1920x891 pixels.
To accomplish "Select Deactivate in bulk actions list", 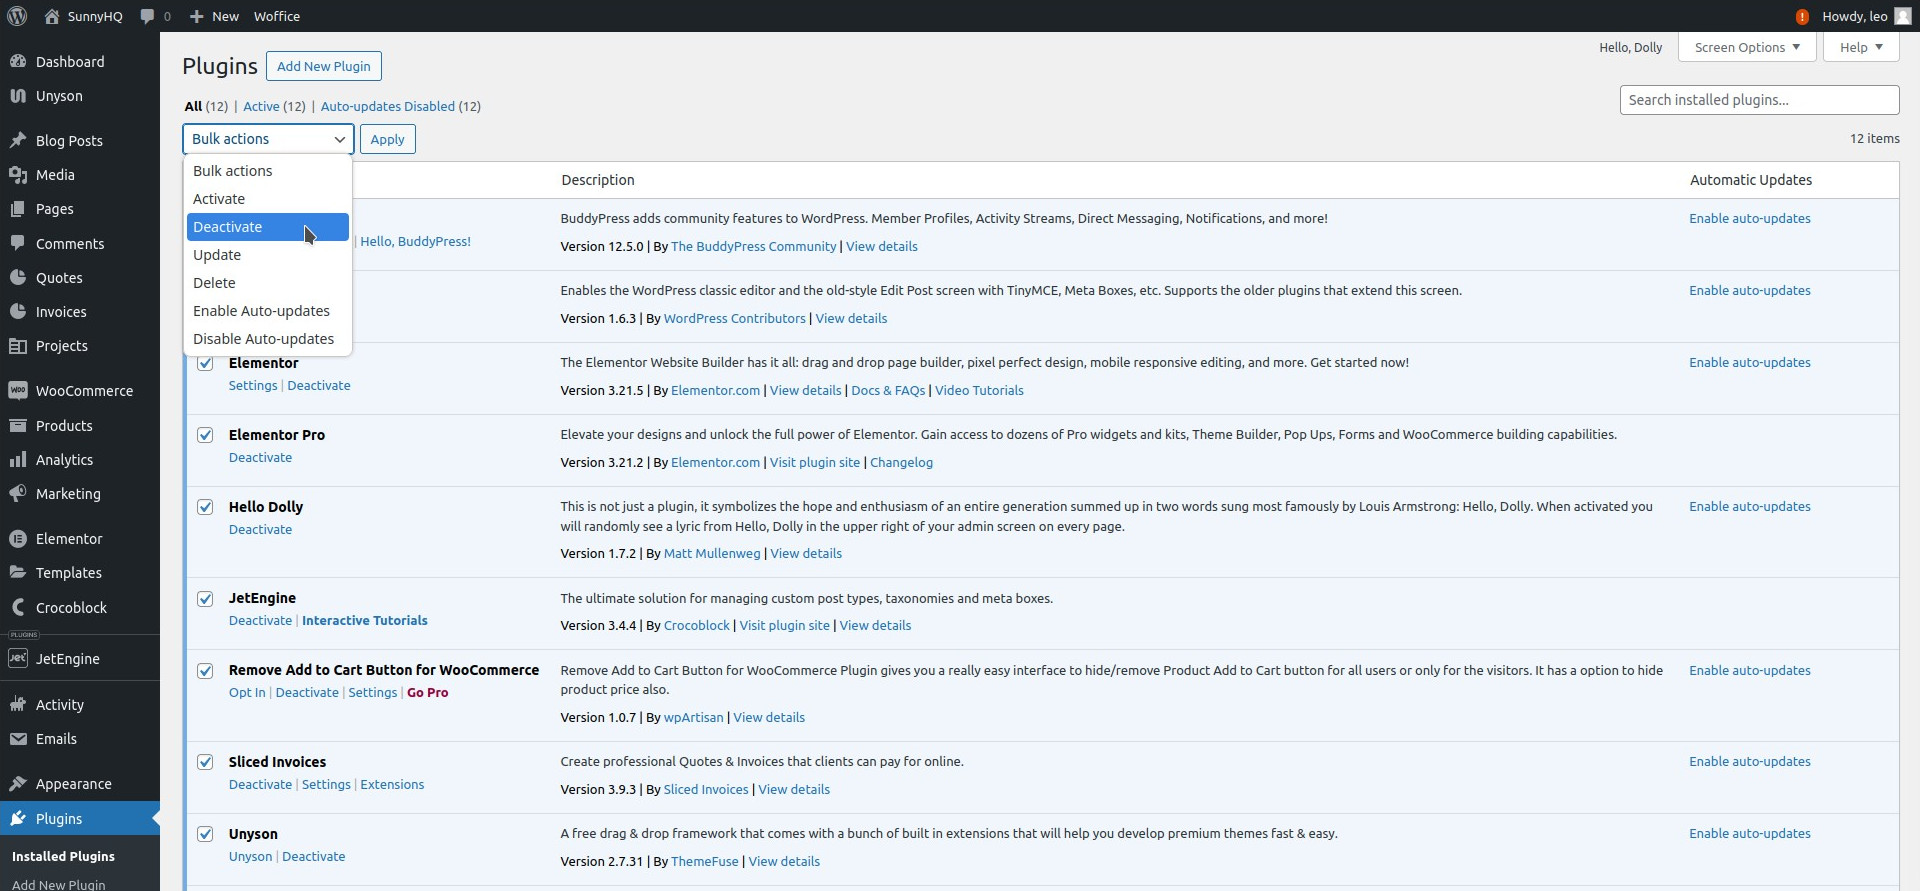I will (x=268, y=227).
